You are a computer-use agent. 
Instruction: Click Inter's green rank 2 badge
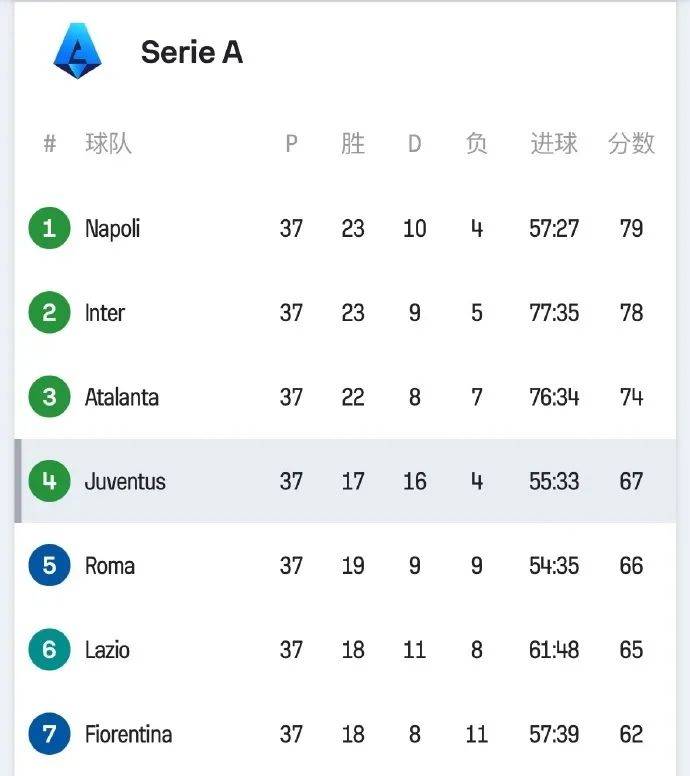coord(49,313)
